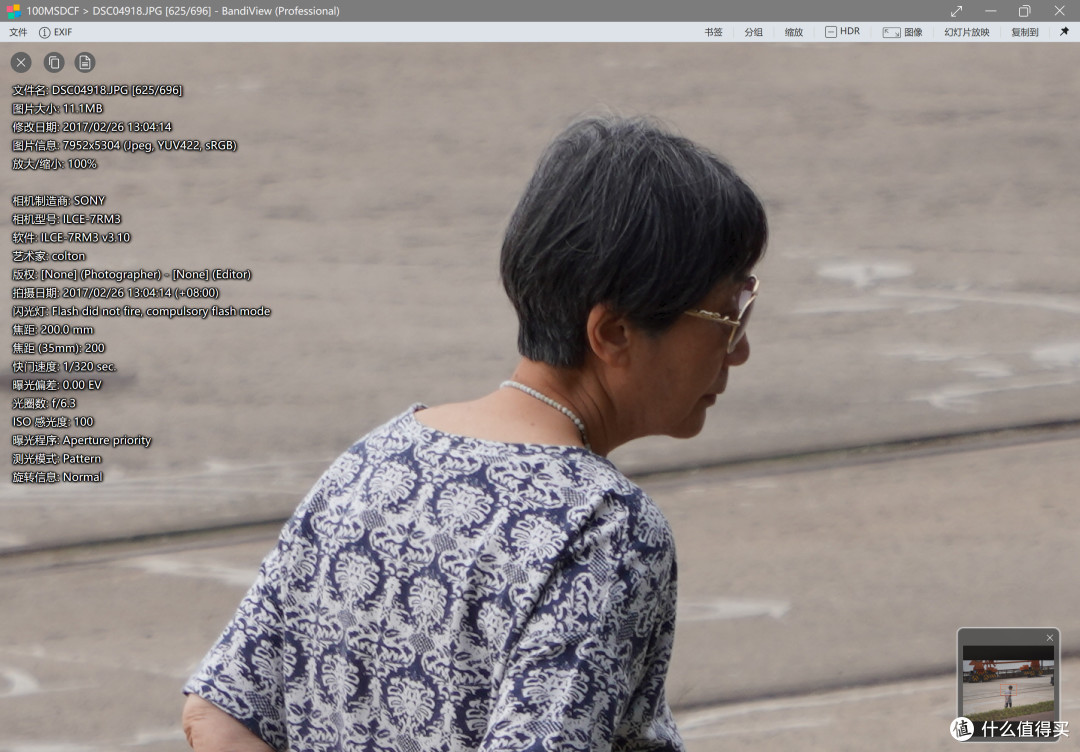Viewport: 1080px width, 752px height.
Task: Select the ISO 感光度: 100 line
Action: tap(52, 422)
